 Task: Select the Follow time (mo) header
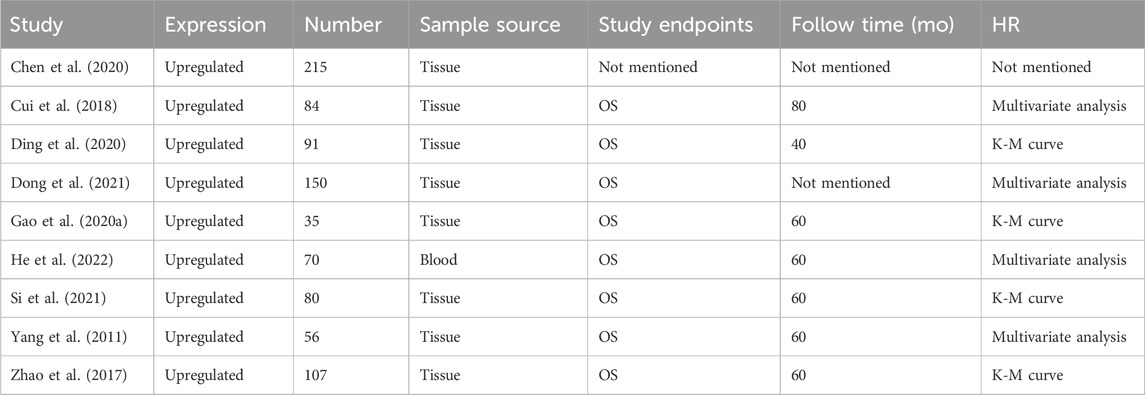point(873,25)
